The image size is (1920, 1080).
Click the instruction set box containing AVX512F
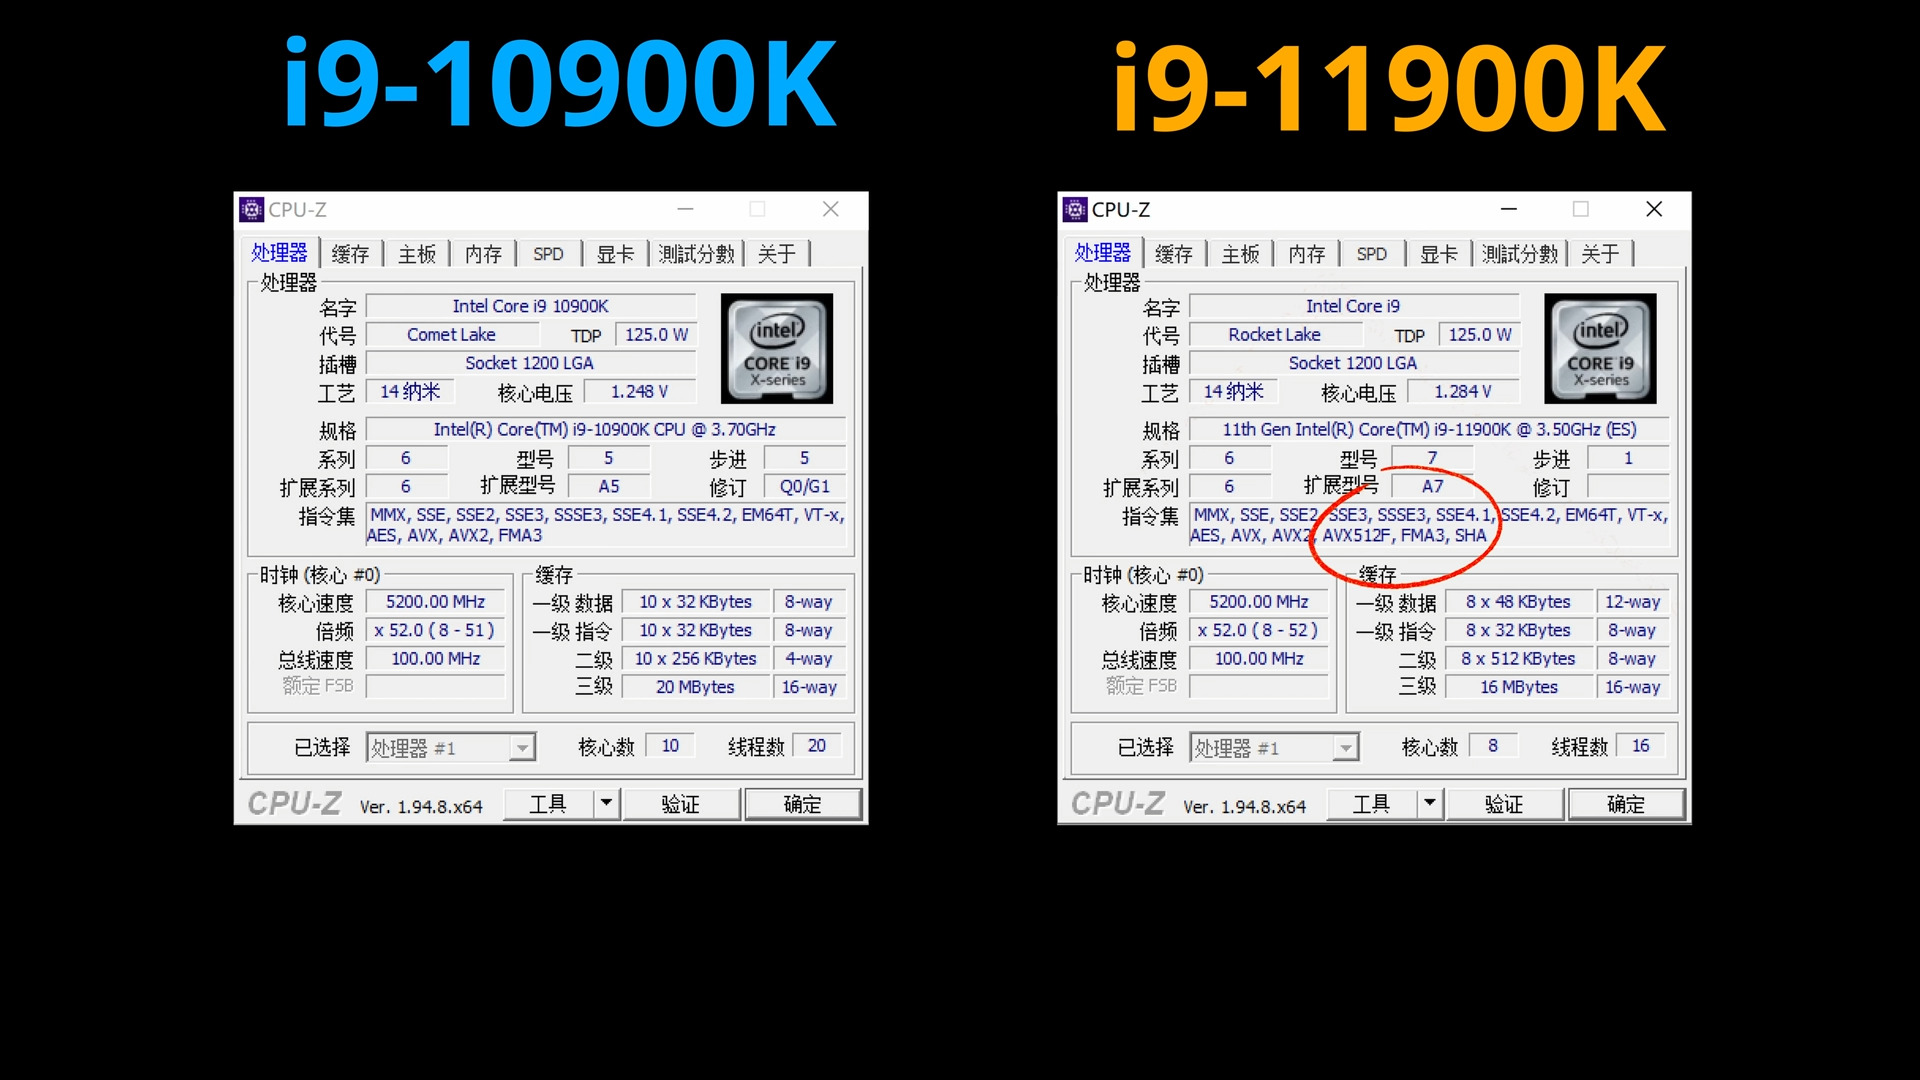(1429, 525)
